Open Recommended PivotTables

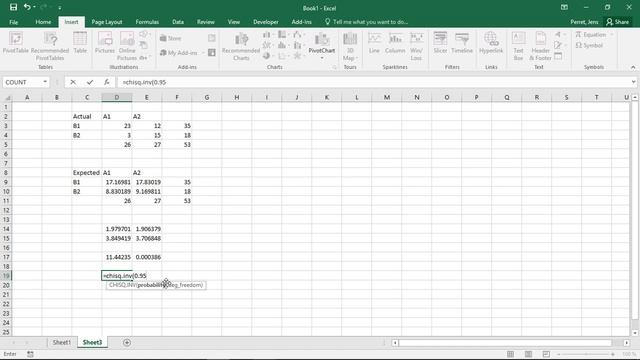pyautogui.click(x=50, y=46)
